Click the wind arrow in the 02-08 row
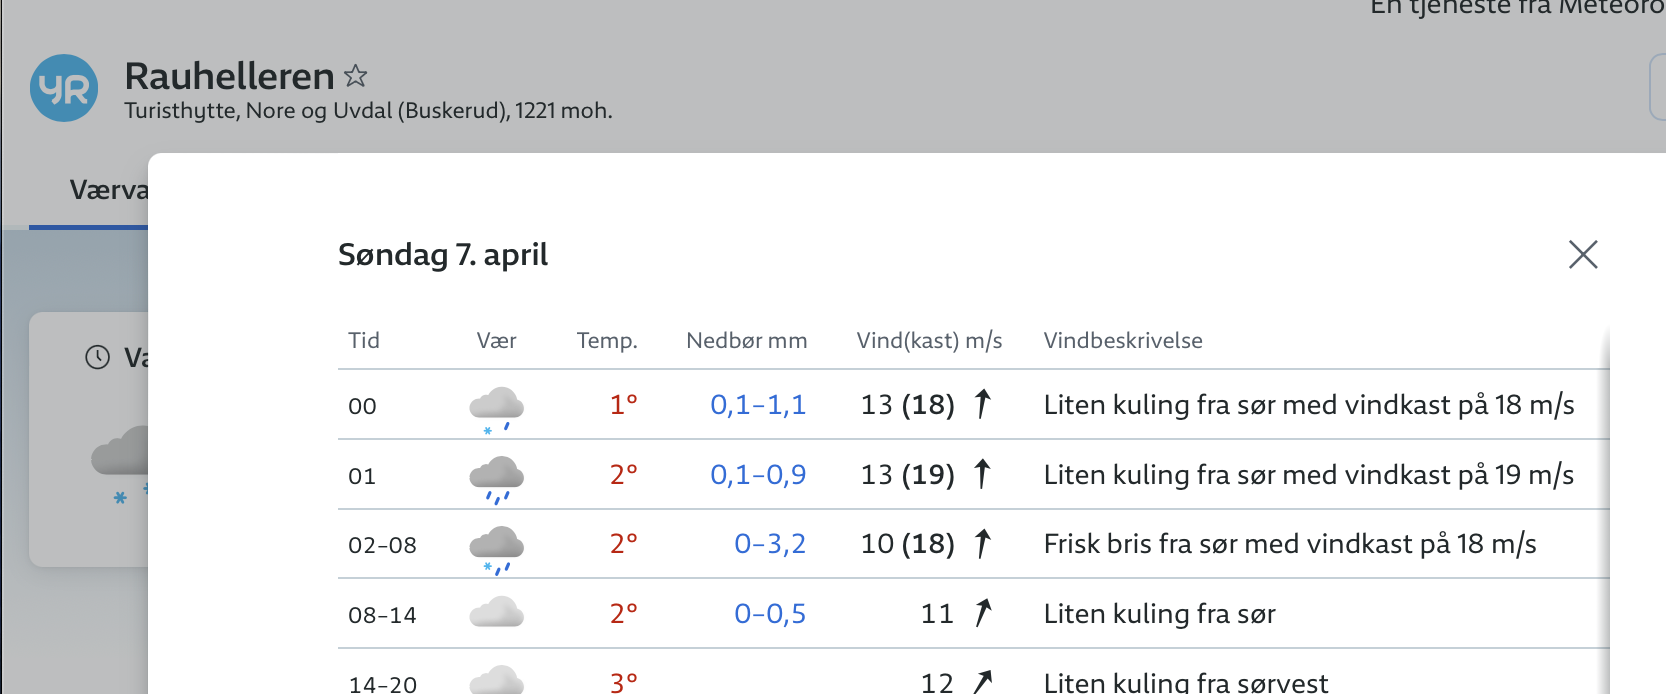Image resolution: width=1666 pixels, height=694 pixels. coord(983,544)
